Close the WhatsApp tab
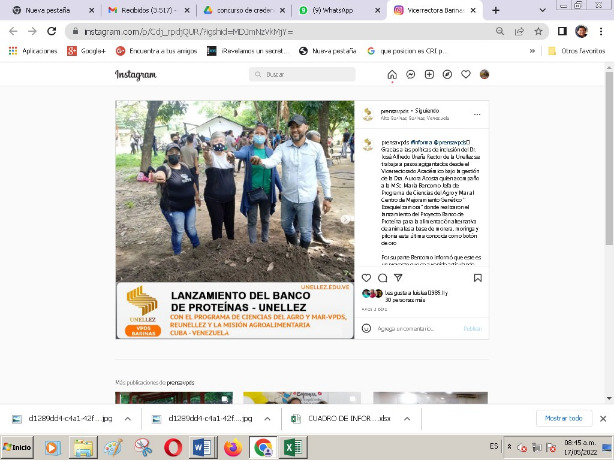This screenshot has width=614, height=460. [377, 11]
